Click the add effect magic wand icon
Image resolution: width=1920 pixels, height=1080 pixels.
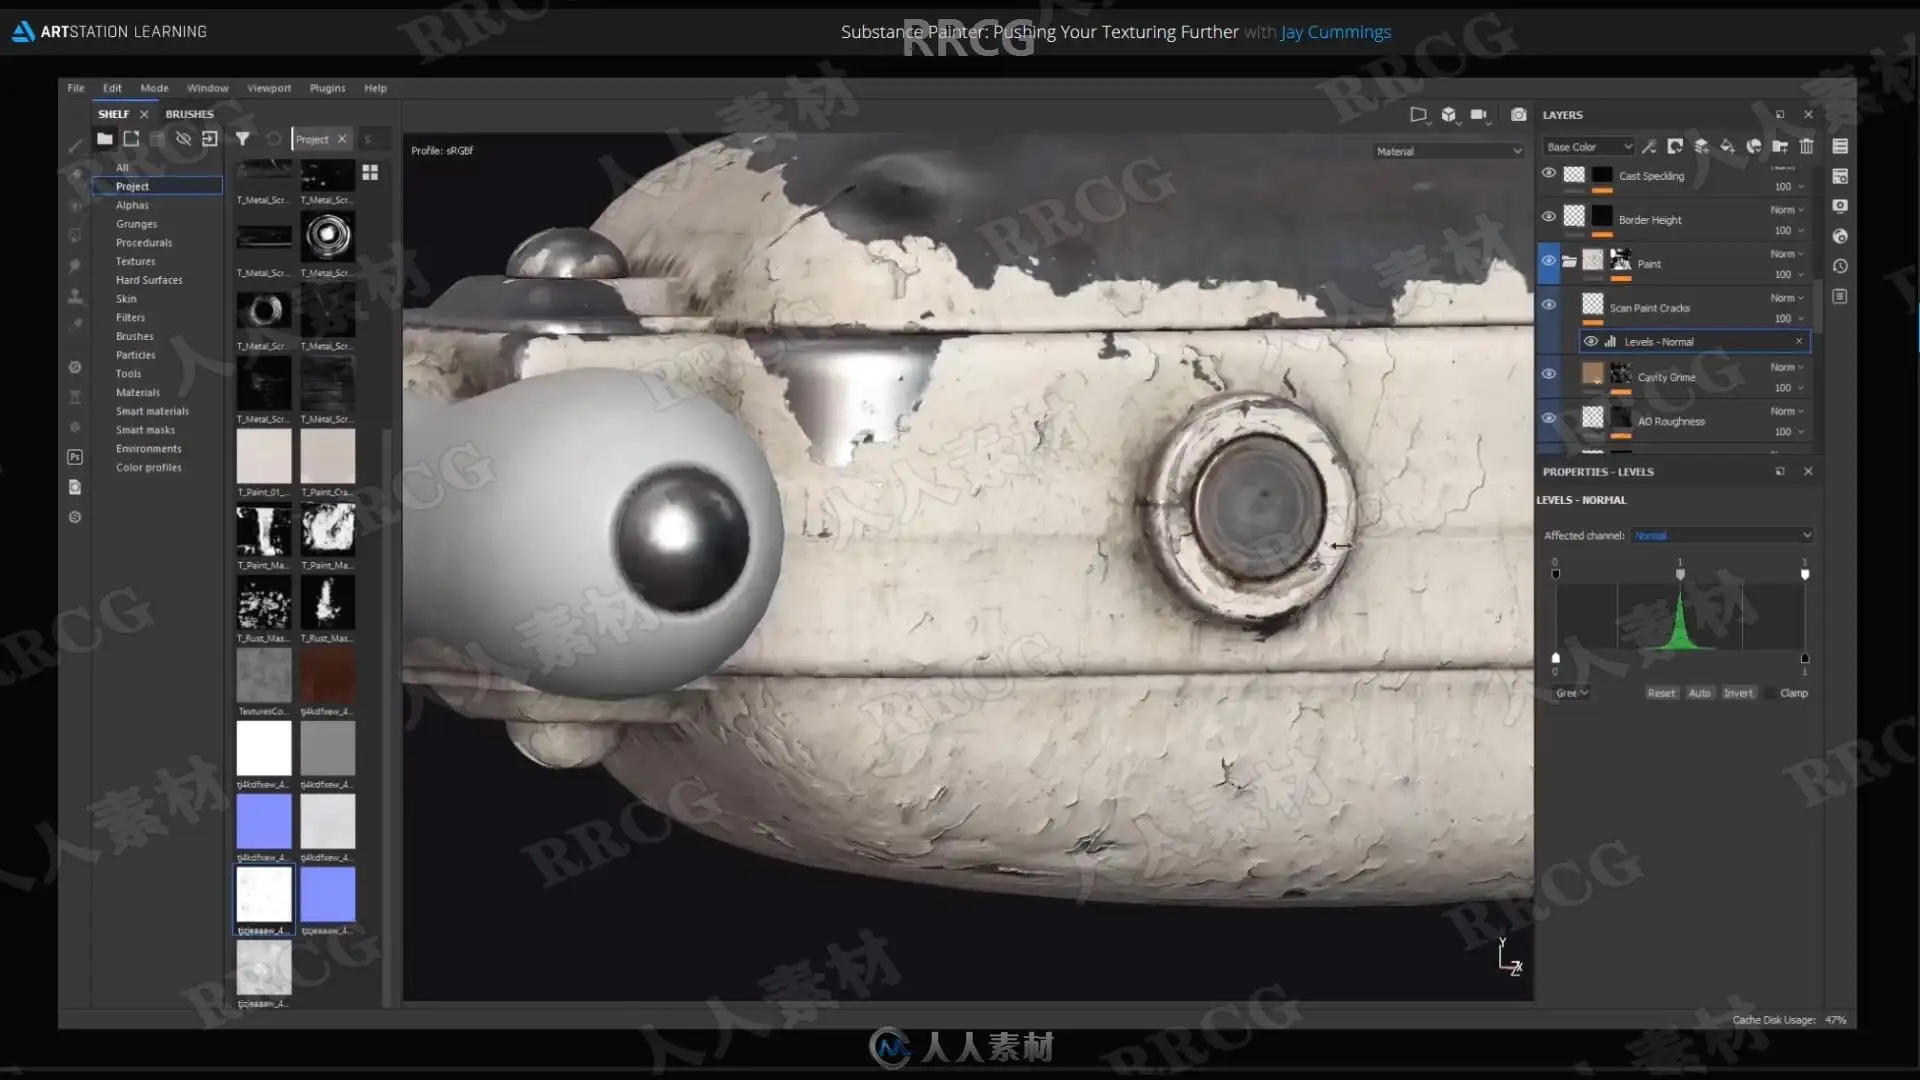[x=1649, y=146]
